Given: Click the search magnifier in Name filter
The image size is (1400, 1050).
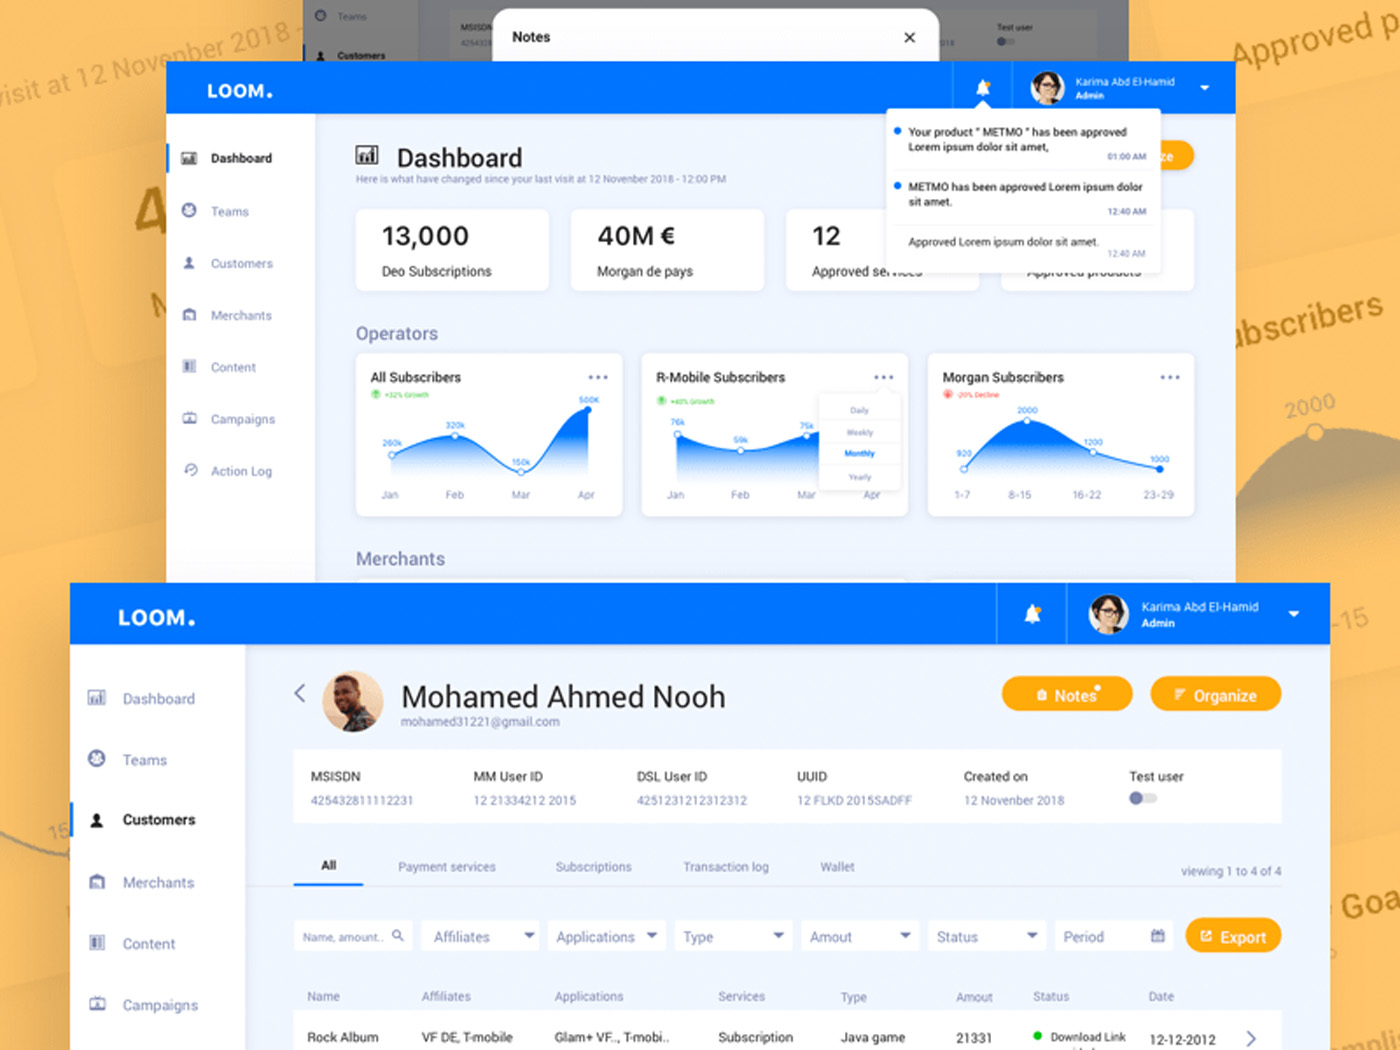Looking at the screenshot, I should point(398,936).
